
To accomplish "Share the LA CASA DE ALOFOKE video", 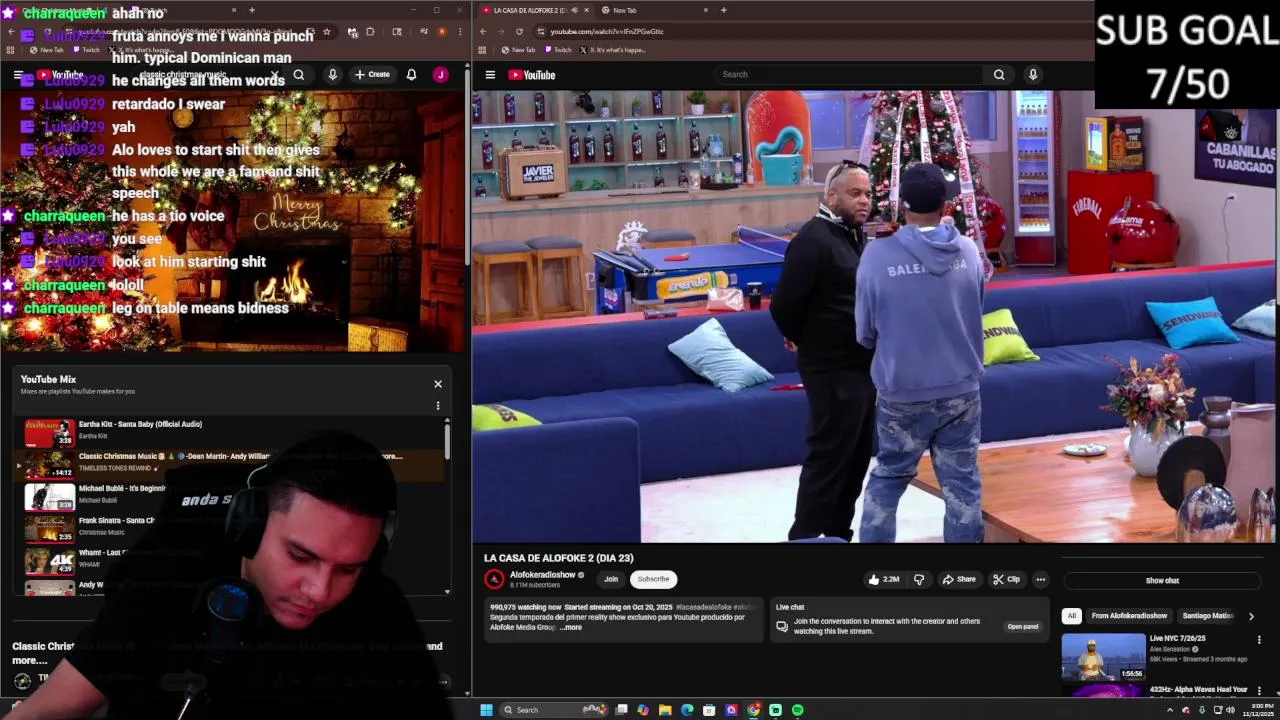I will click(958, 579).
